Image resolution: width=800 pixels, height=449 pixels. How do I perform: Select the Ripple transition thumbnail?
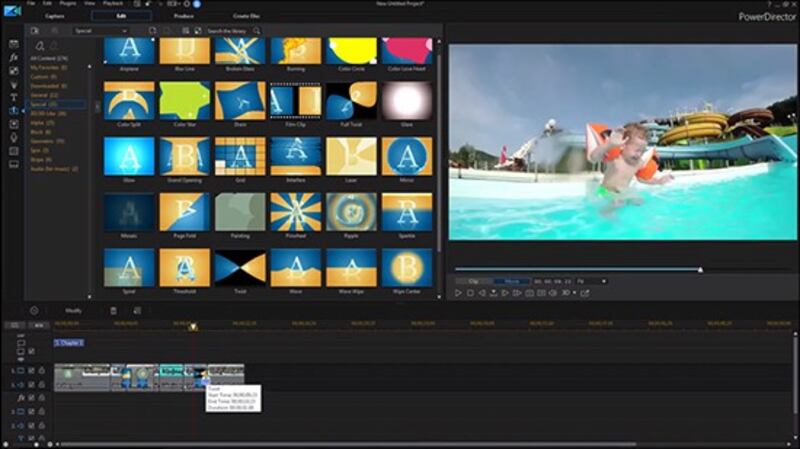351,212
